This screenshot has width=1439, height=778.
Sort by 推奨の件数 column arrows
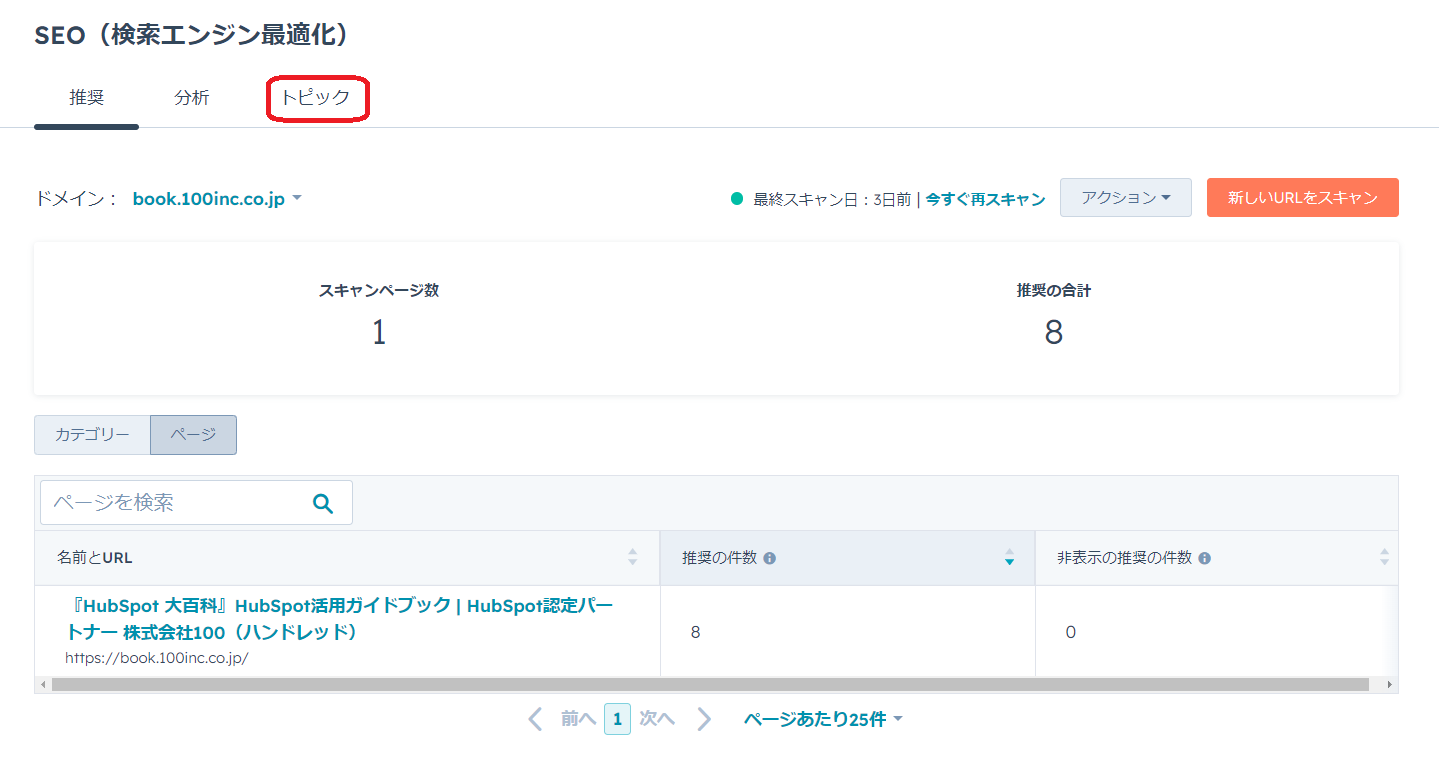click(x=1009, y=557)
